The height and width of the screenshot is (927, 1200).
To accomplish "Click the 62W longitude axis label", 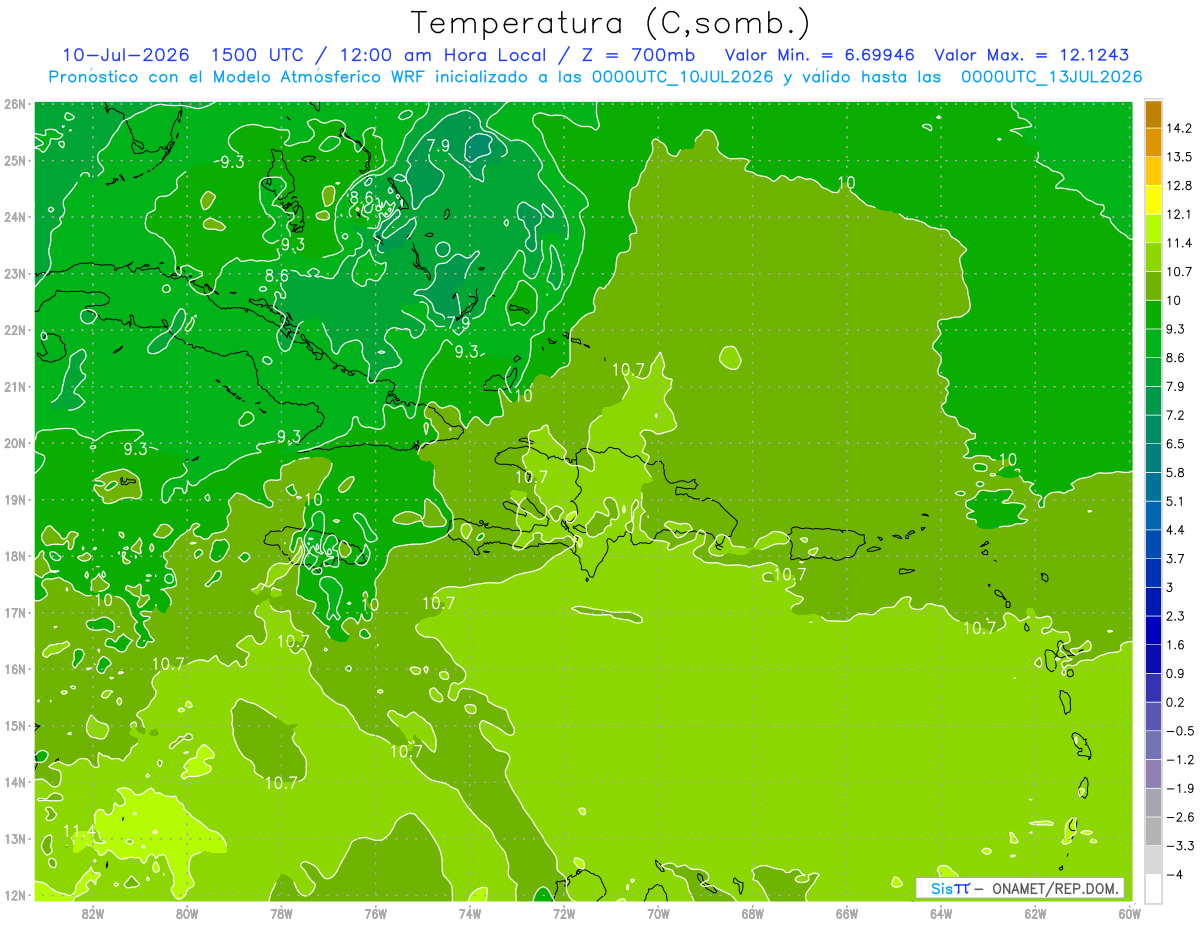I will point(1035,913).
